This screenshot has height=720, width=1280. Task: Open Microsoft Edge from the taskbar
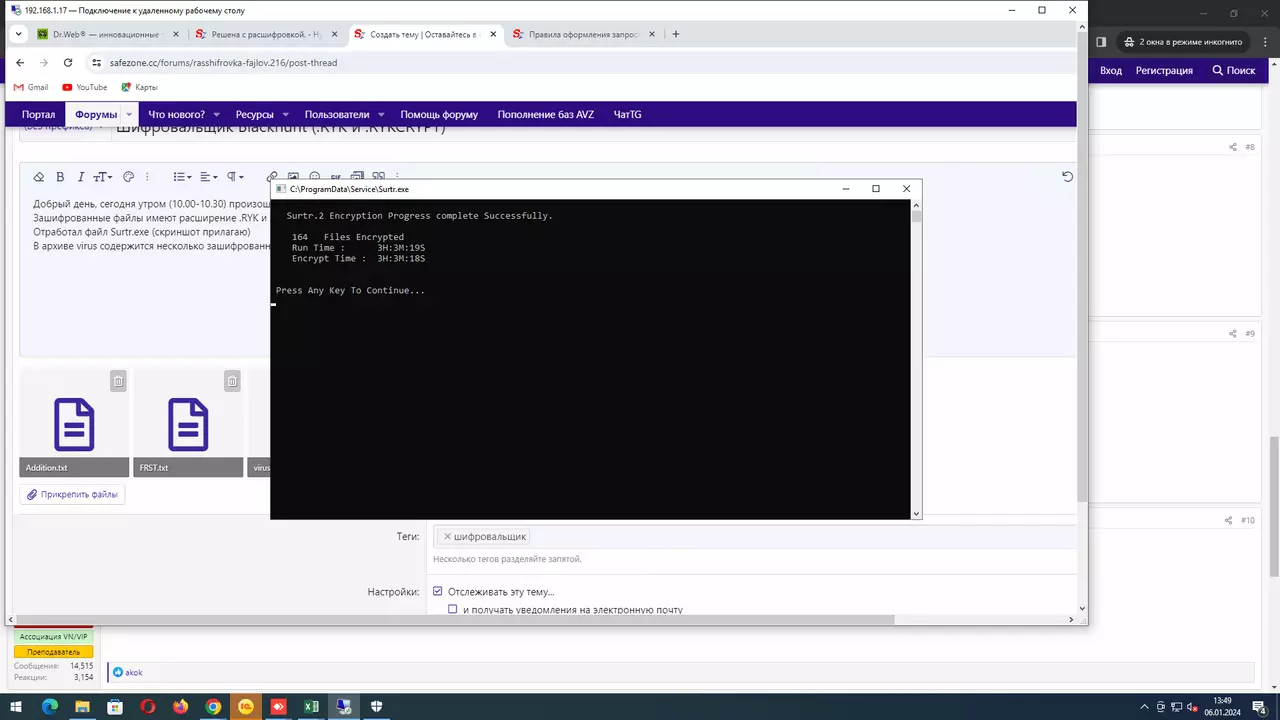(49, 707)
